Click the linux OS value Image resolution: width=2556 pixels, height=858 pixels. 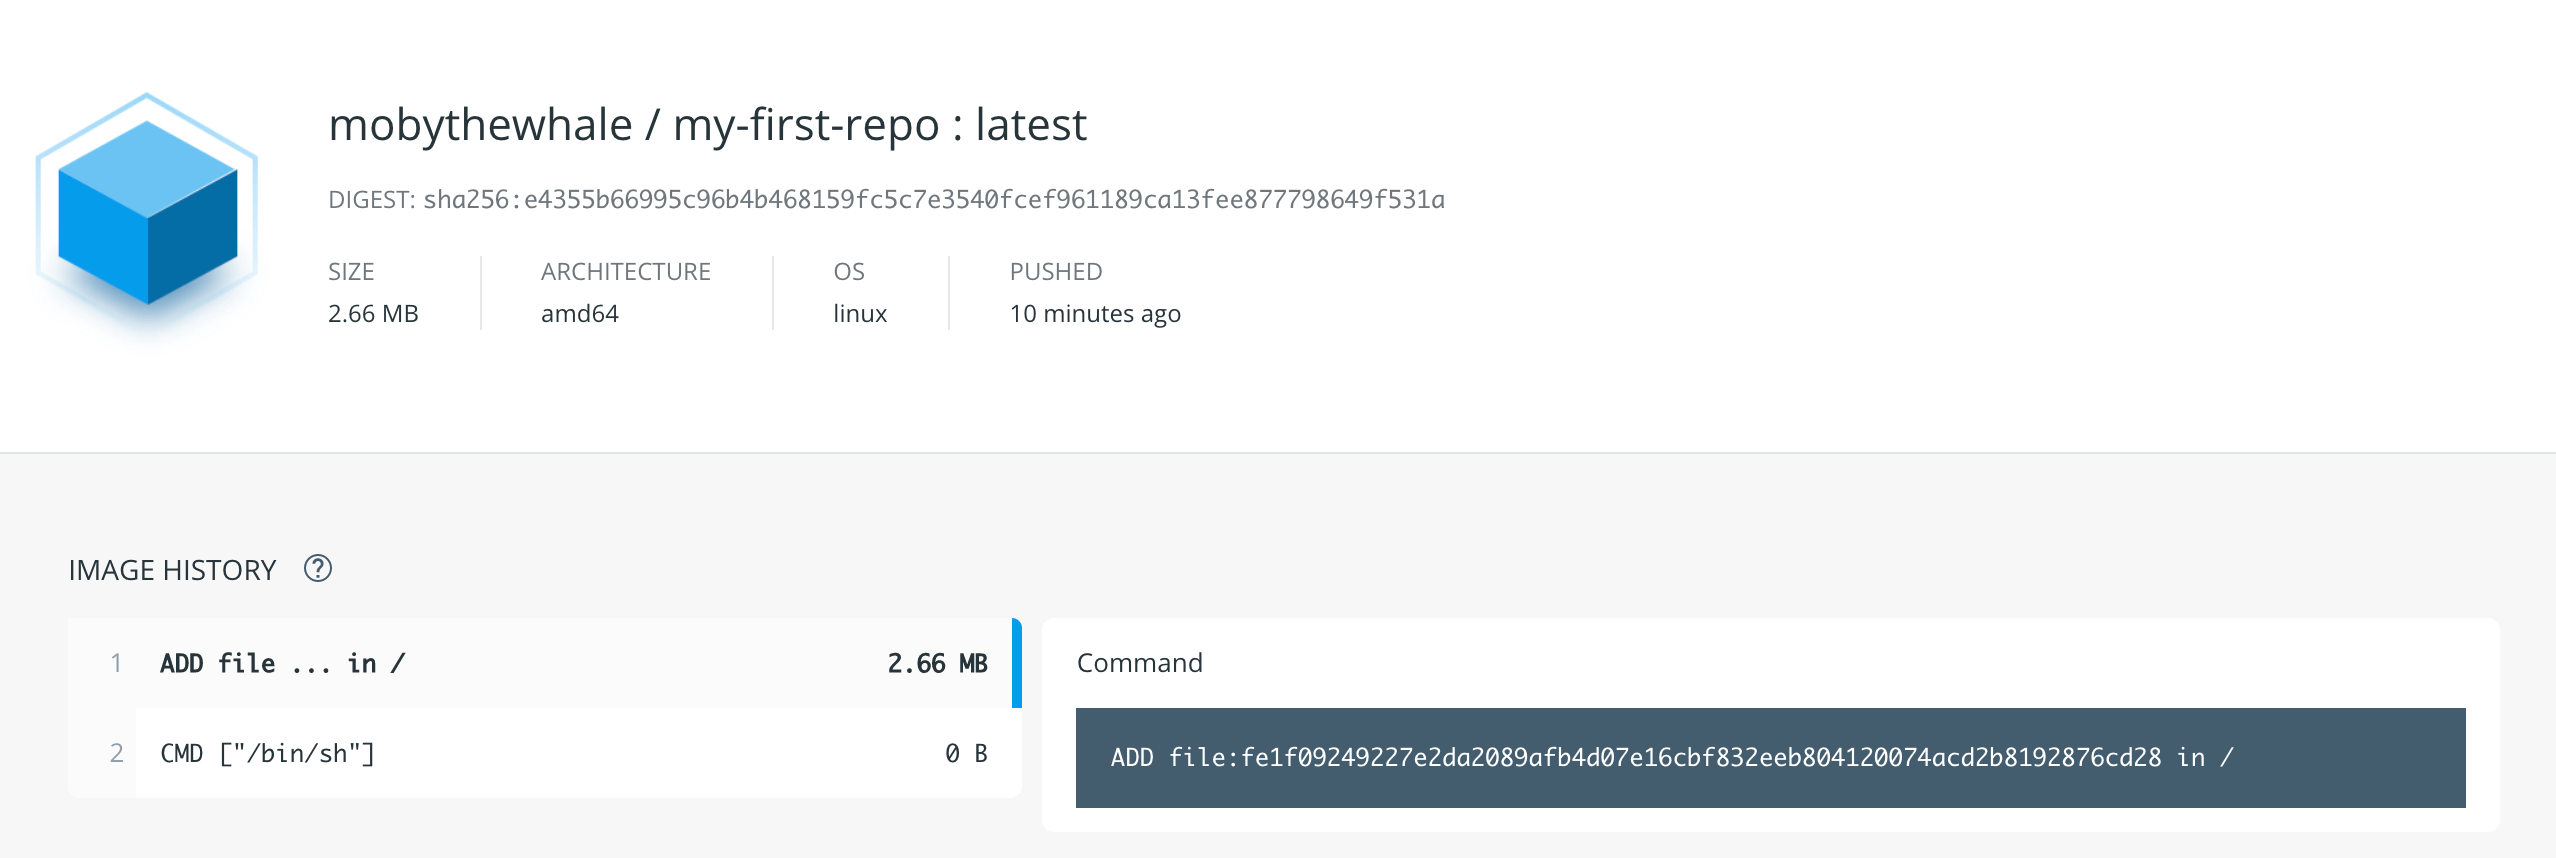[860, 314]
